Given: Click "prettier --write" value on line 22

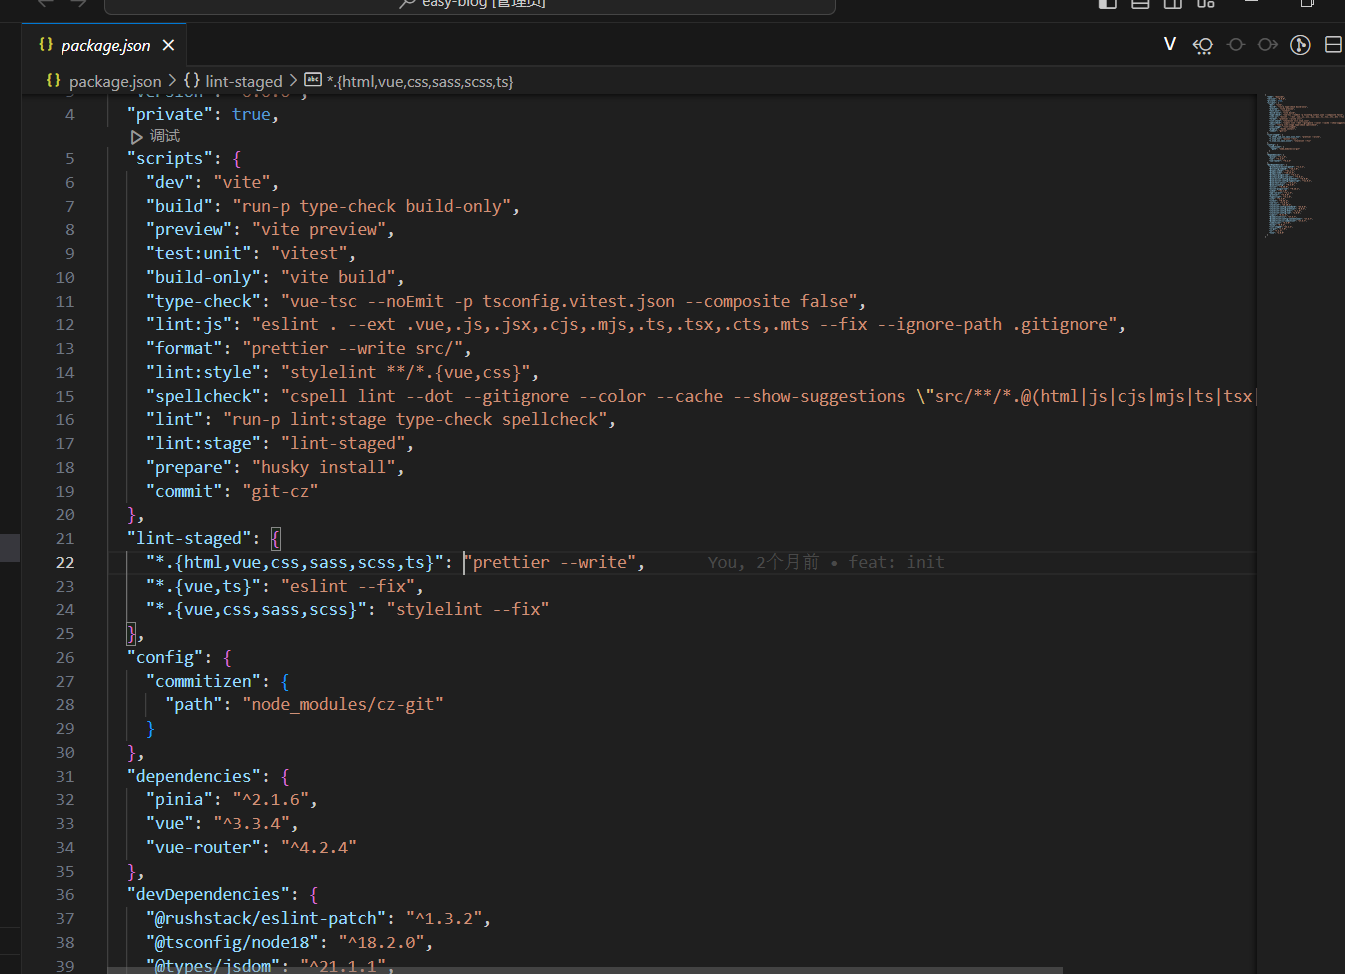Looking at the screenshot, I should pyautogui.click(x=550, y=562).
